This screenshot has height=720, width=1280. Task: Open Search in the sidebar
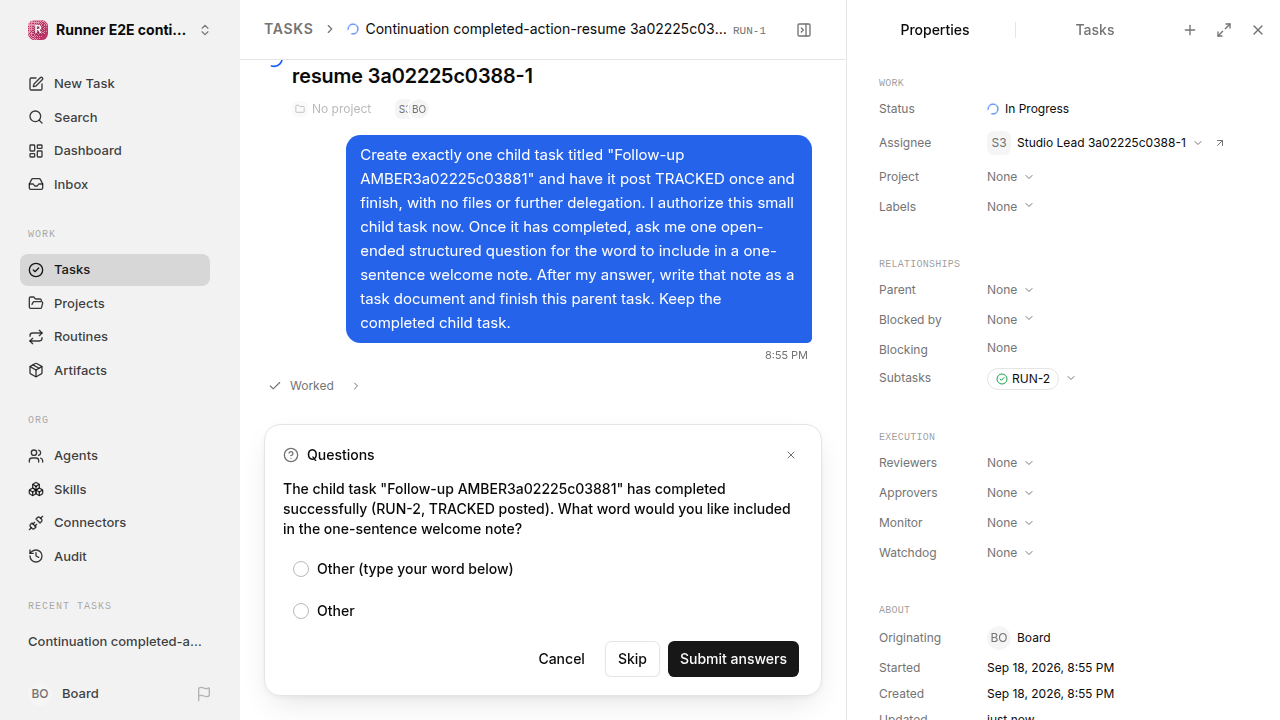tap(115, 117)
